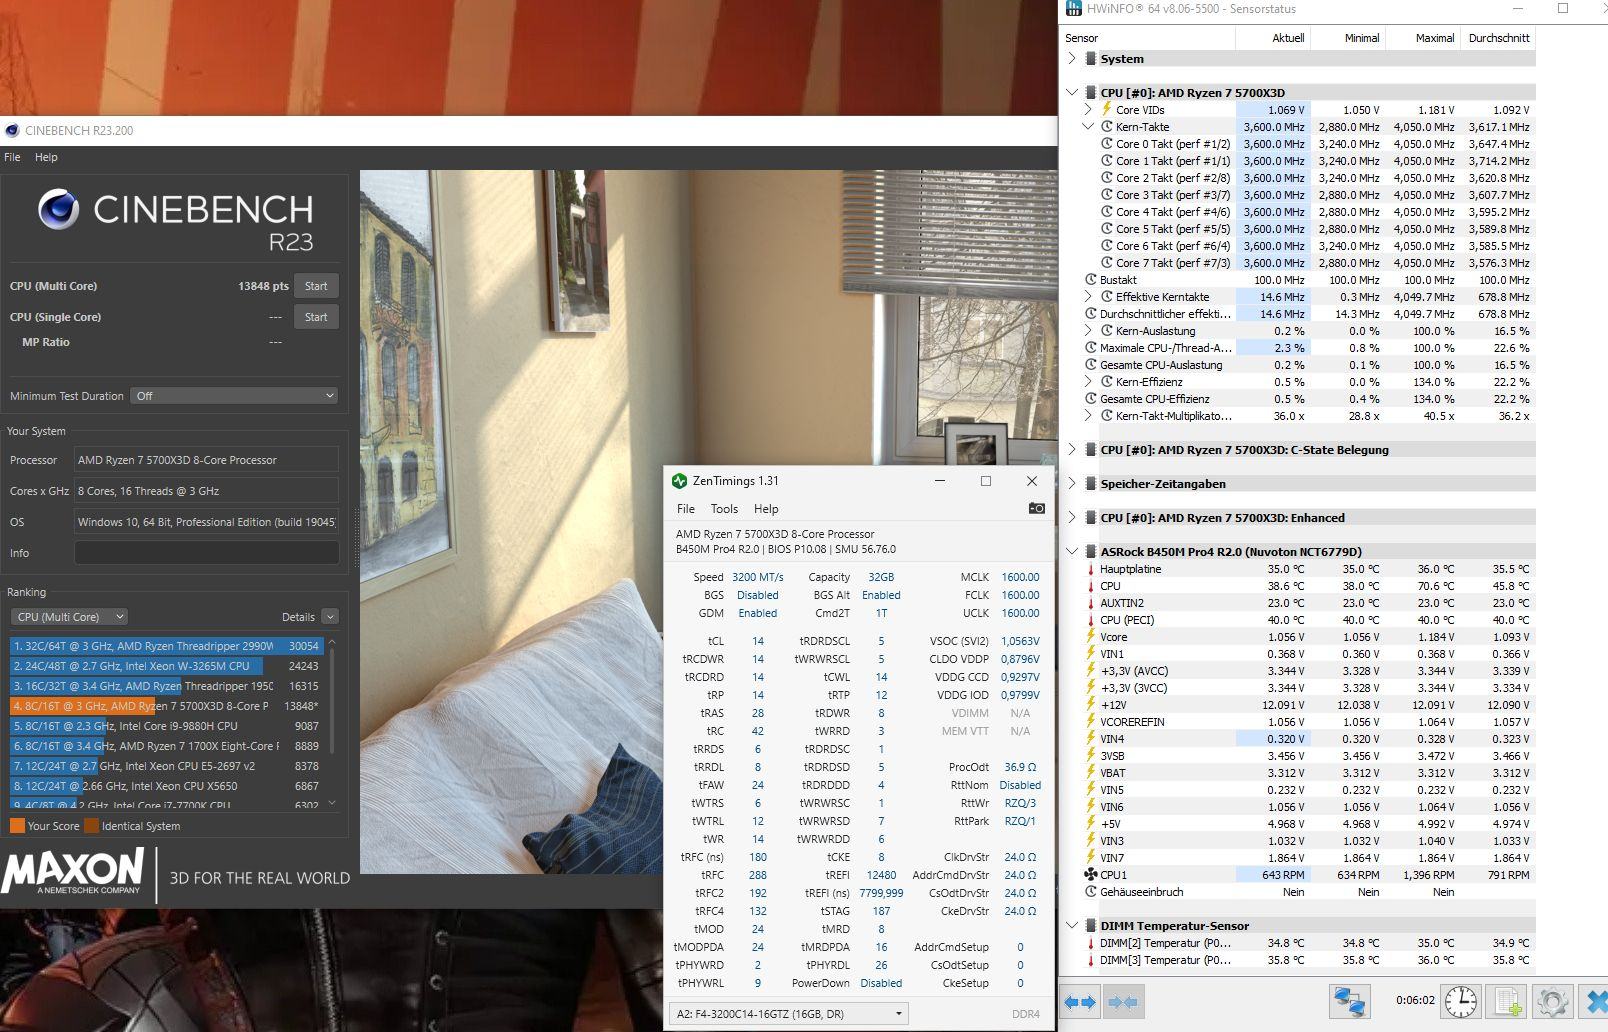Click the log-to-file sheet icon in HWiNFO
1608x1032 pixels.
tap(1508, 1001)
